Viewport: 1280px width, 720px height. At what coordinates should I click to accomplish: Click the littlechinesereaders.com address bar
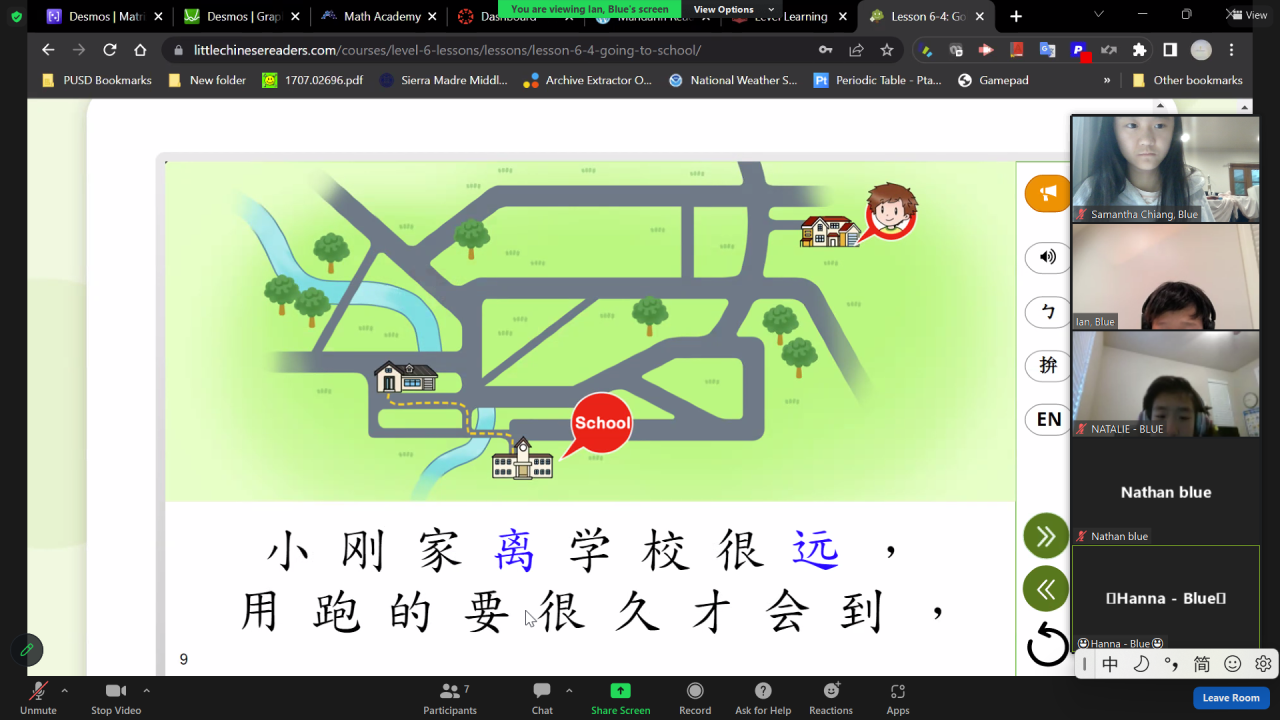point(447,50)
